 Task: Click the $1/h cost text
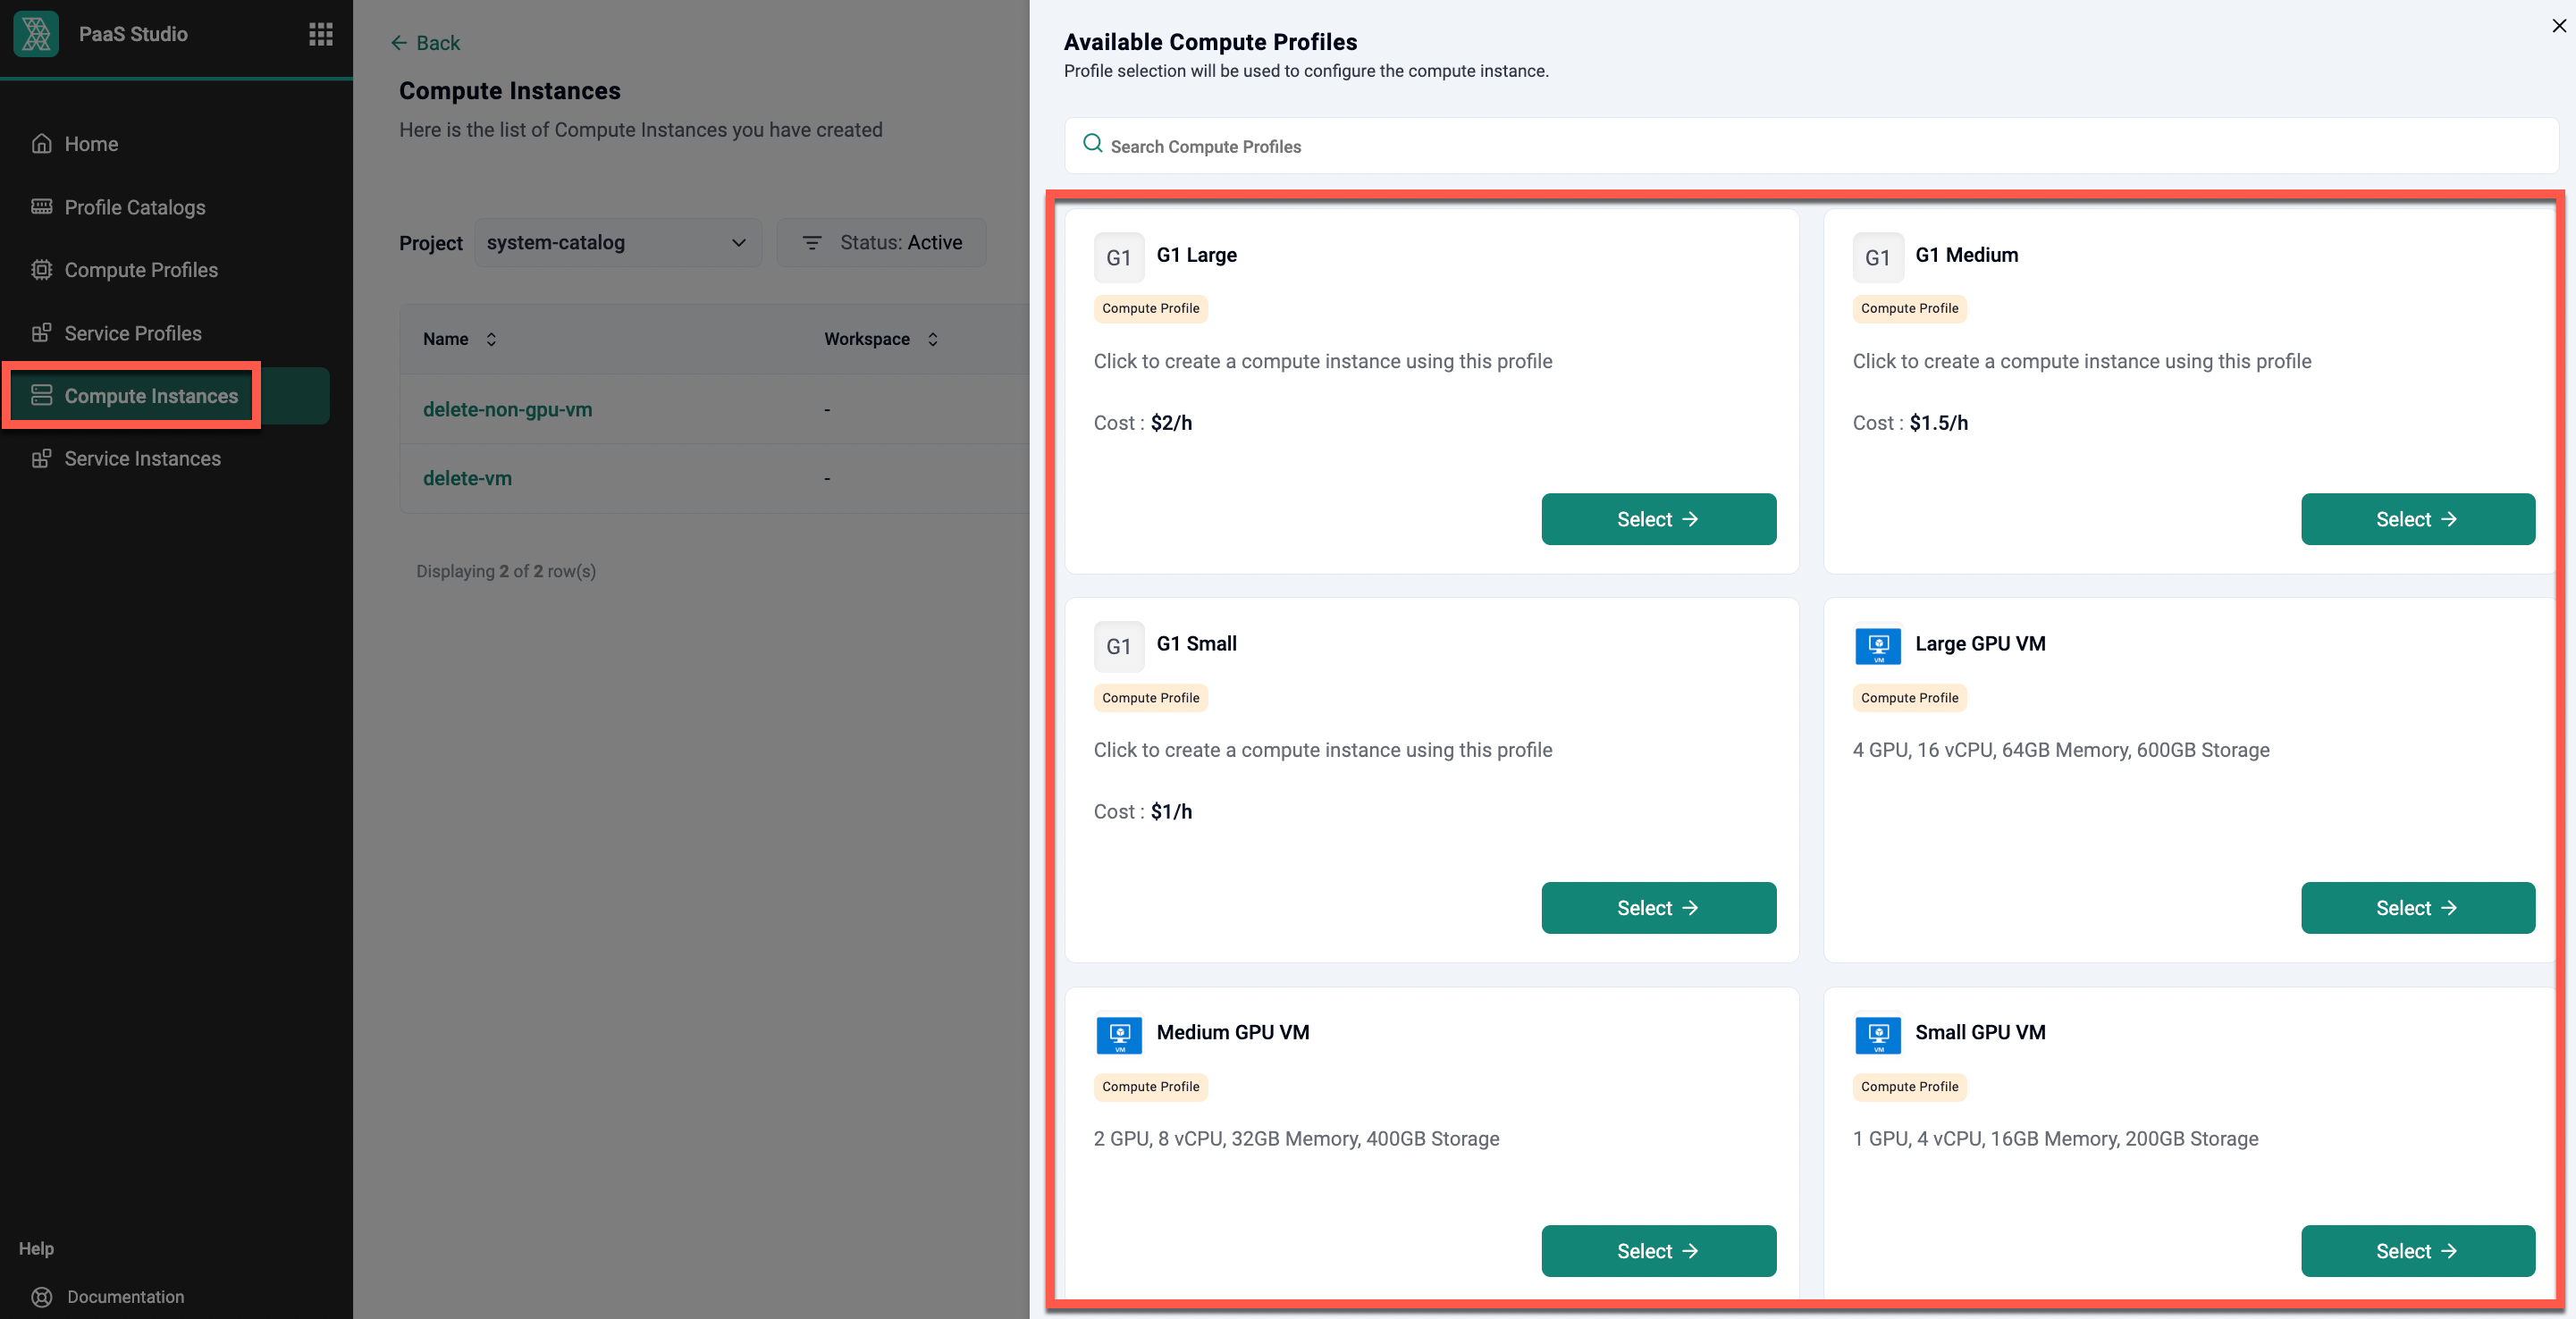coord(1171,812)
